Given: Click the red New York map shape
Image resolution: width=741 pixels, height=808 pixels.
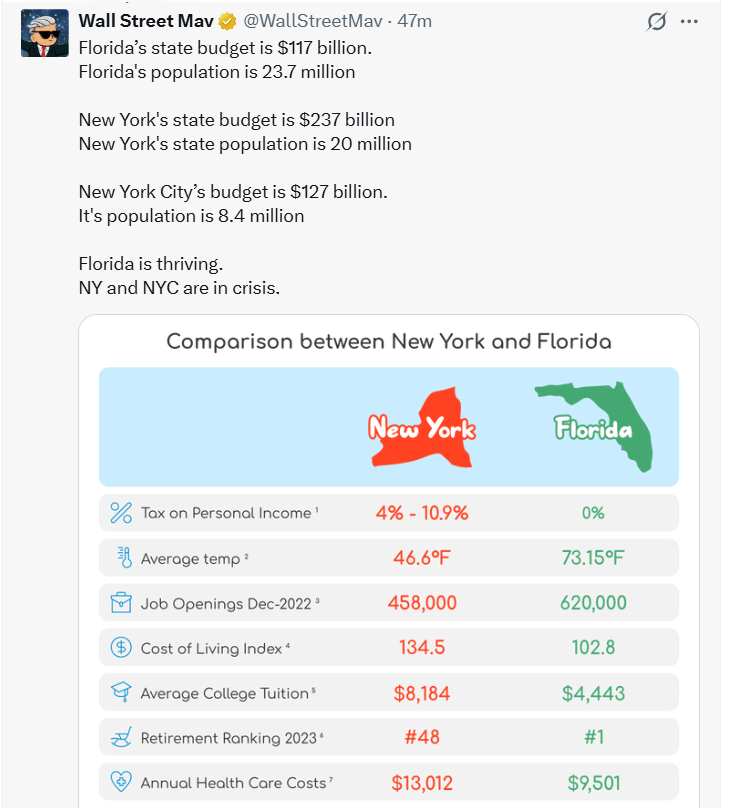Looking at the screenshot, I should click(x=423, y=428).
